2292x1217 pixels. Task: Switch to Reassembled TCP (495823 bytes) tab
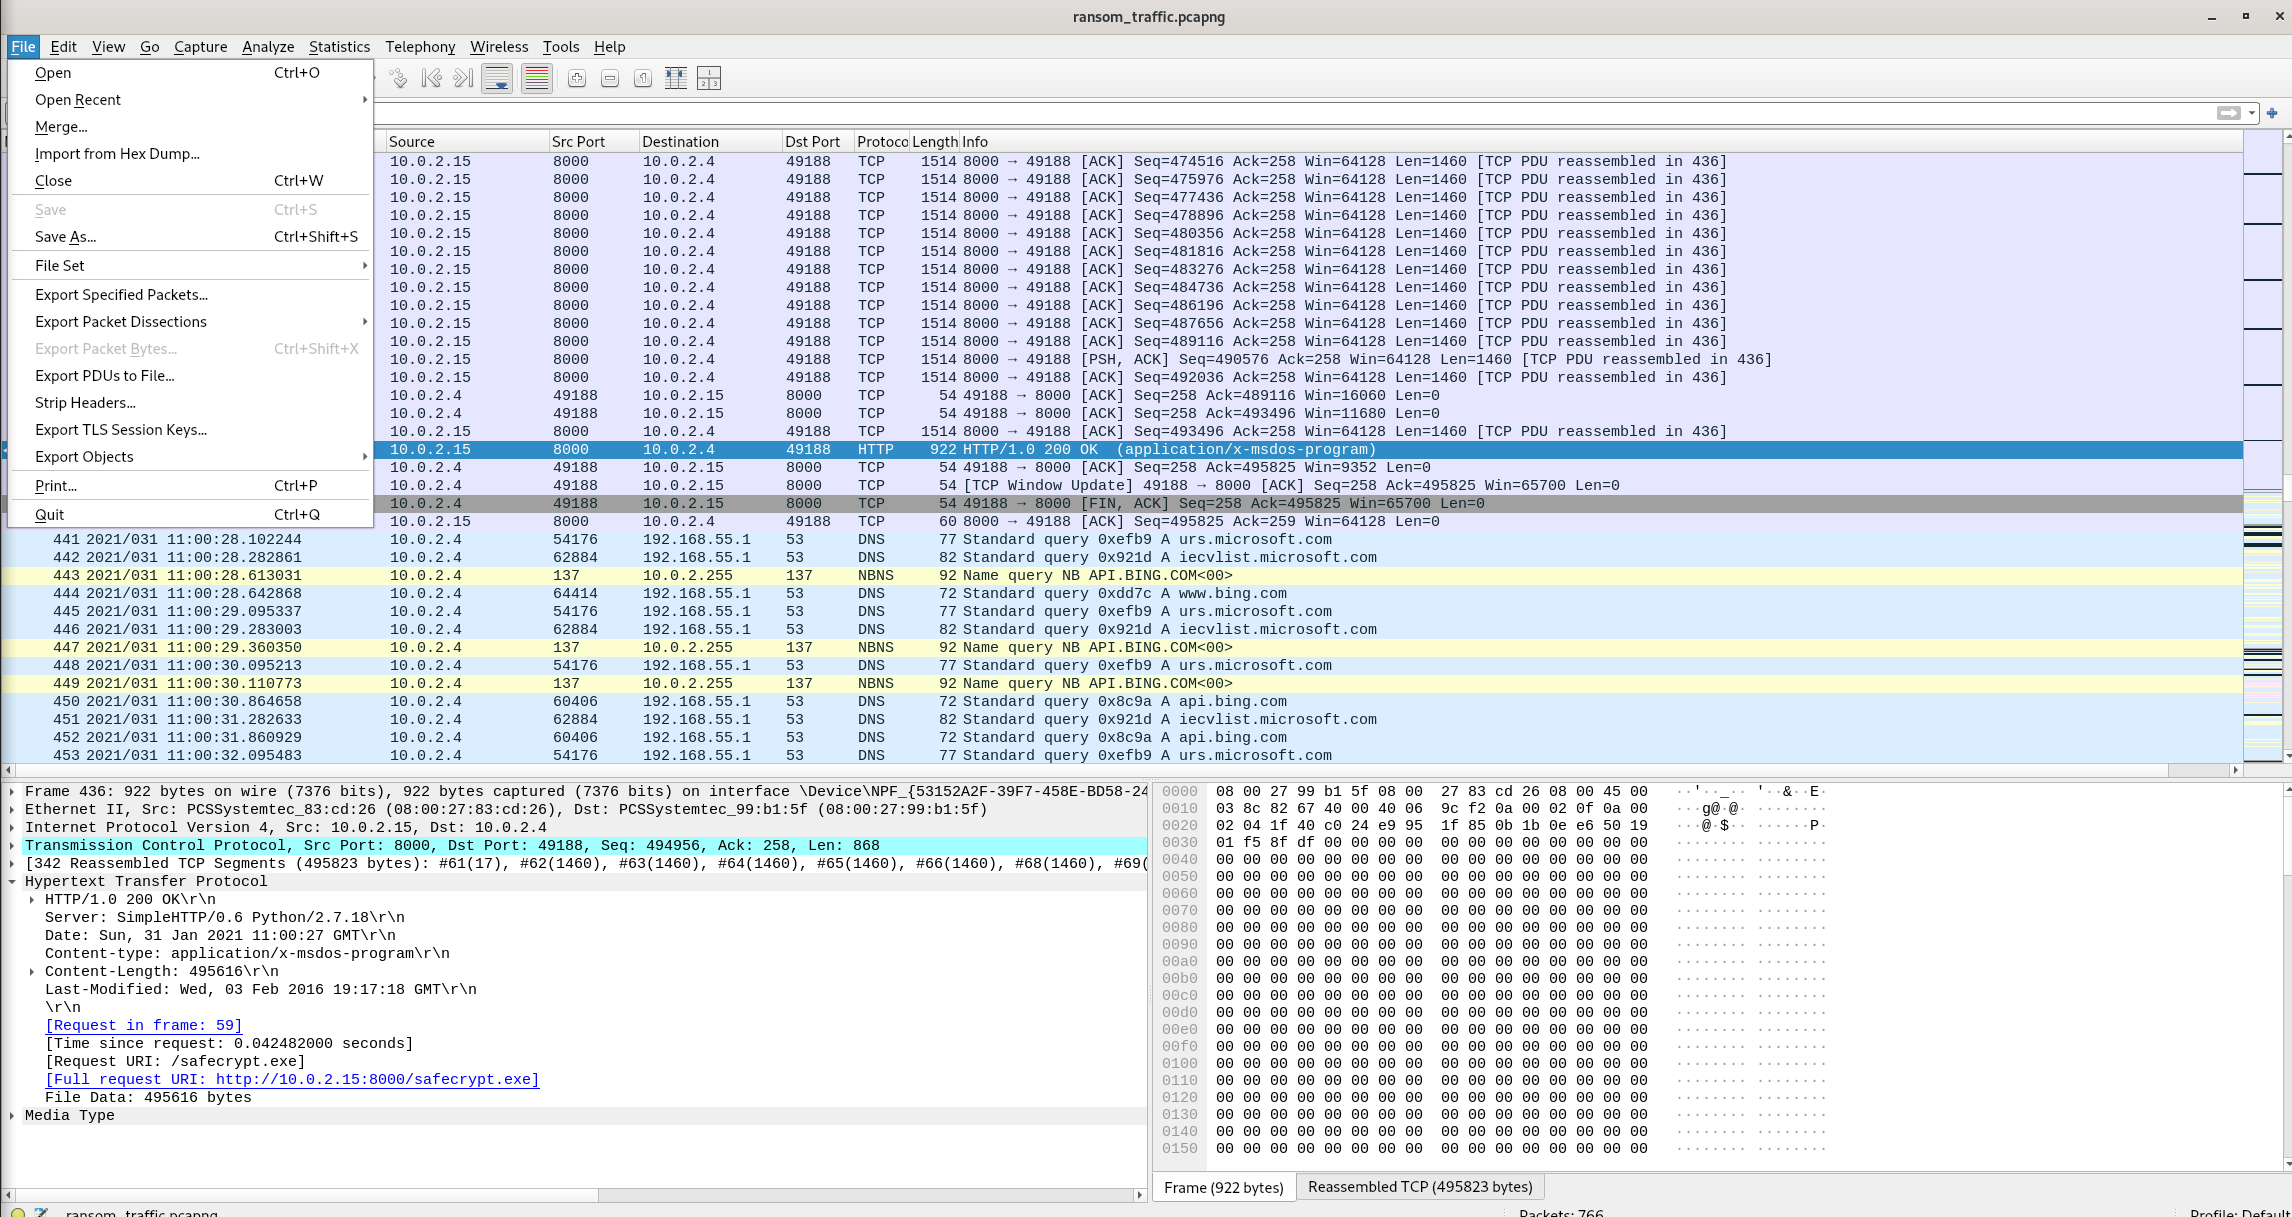tap(1420, 1187)
